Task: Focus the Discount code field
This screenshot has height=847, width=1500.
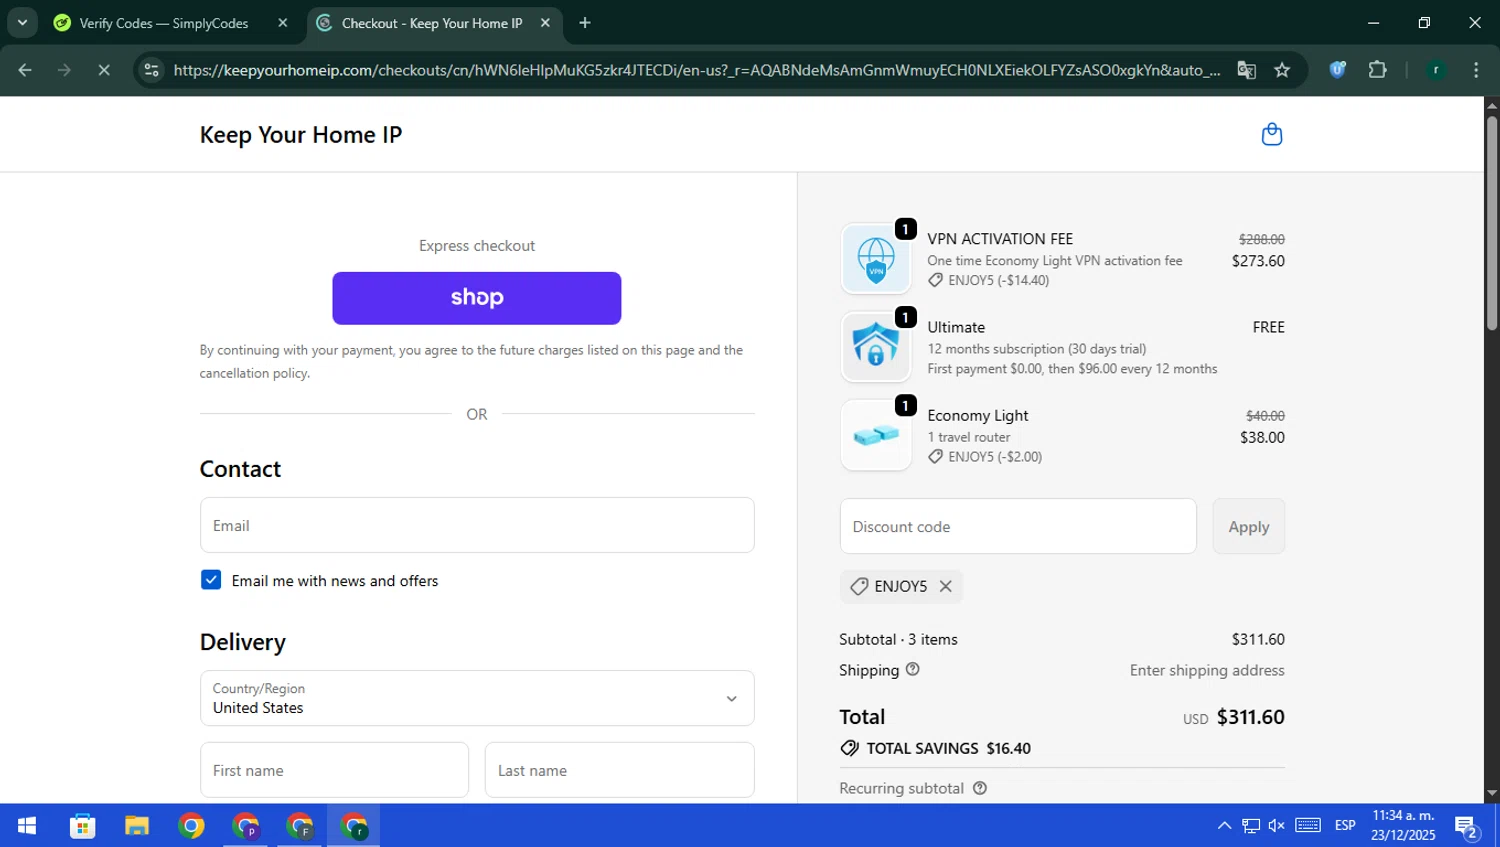Action: click(x=1018, y=526)
